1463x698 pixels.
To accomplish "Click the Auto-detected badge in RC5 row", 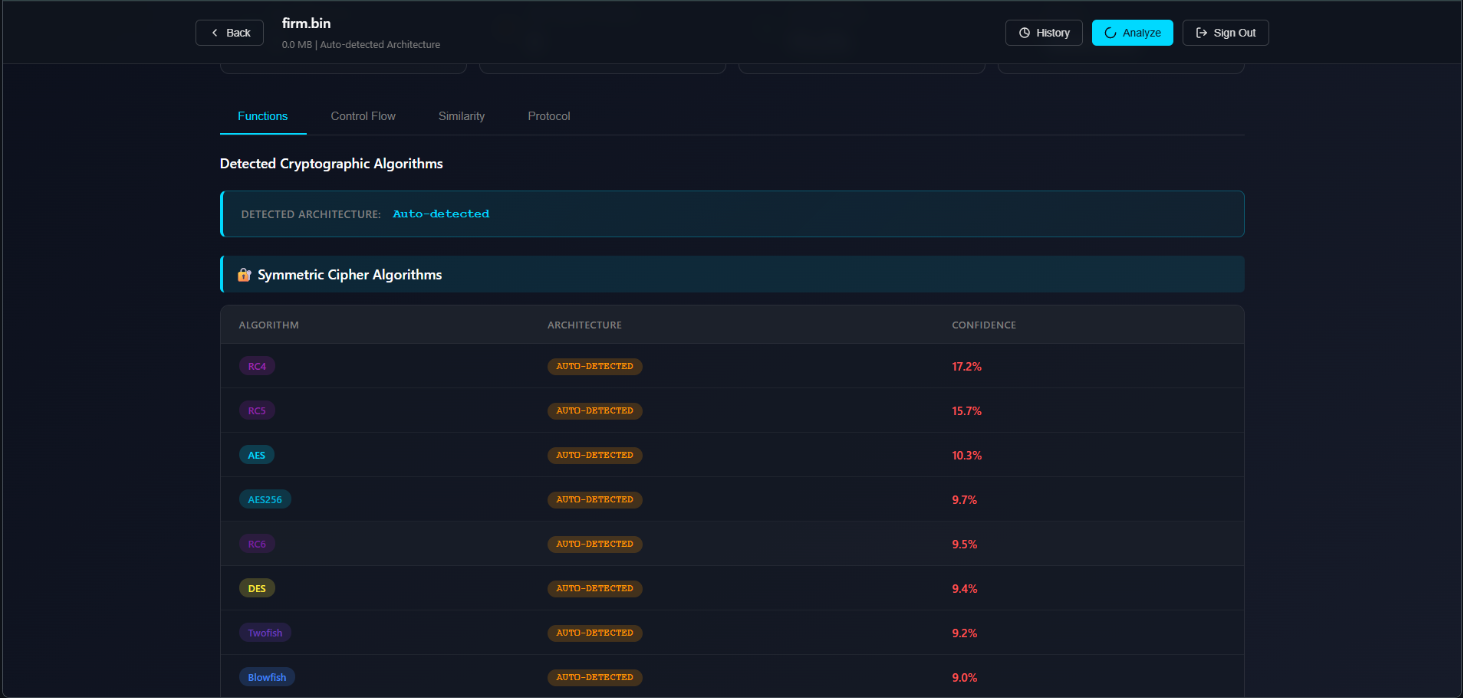I will 595,411.
